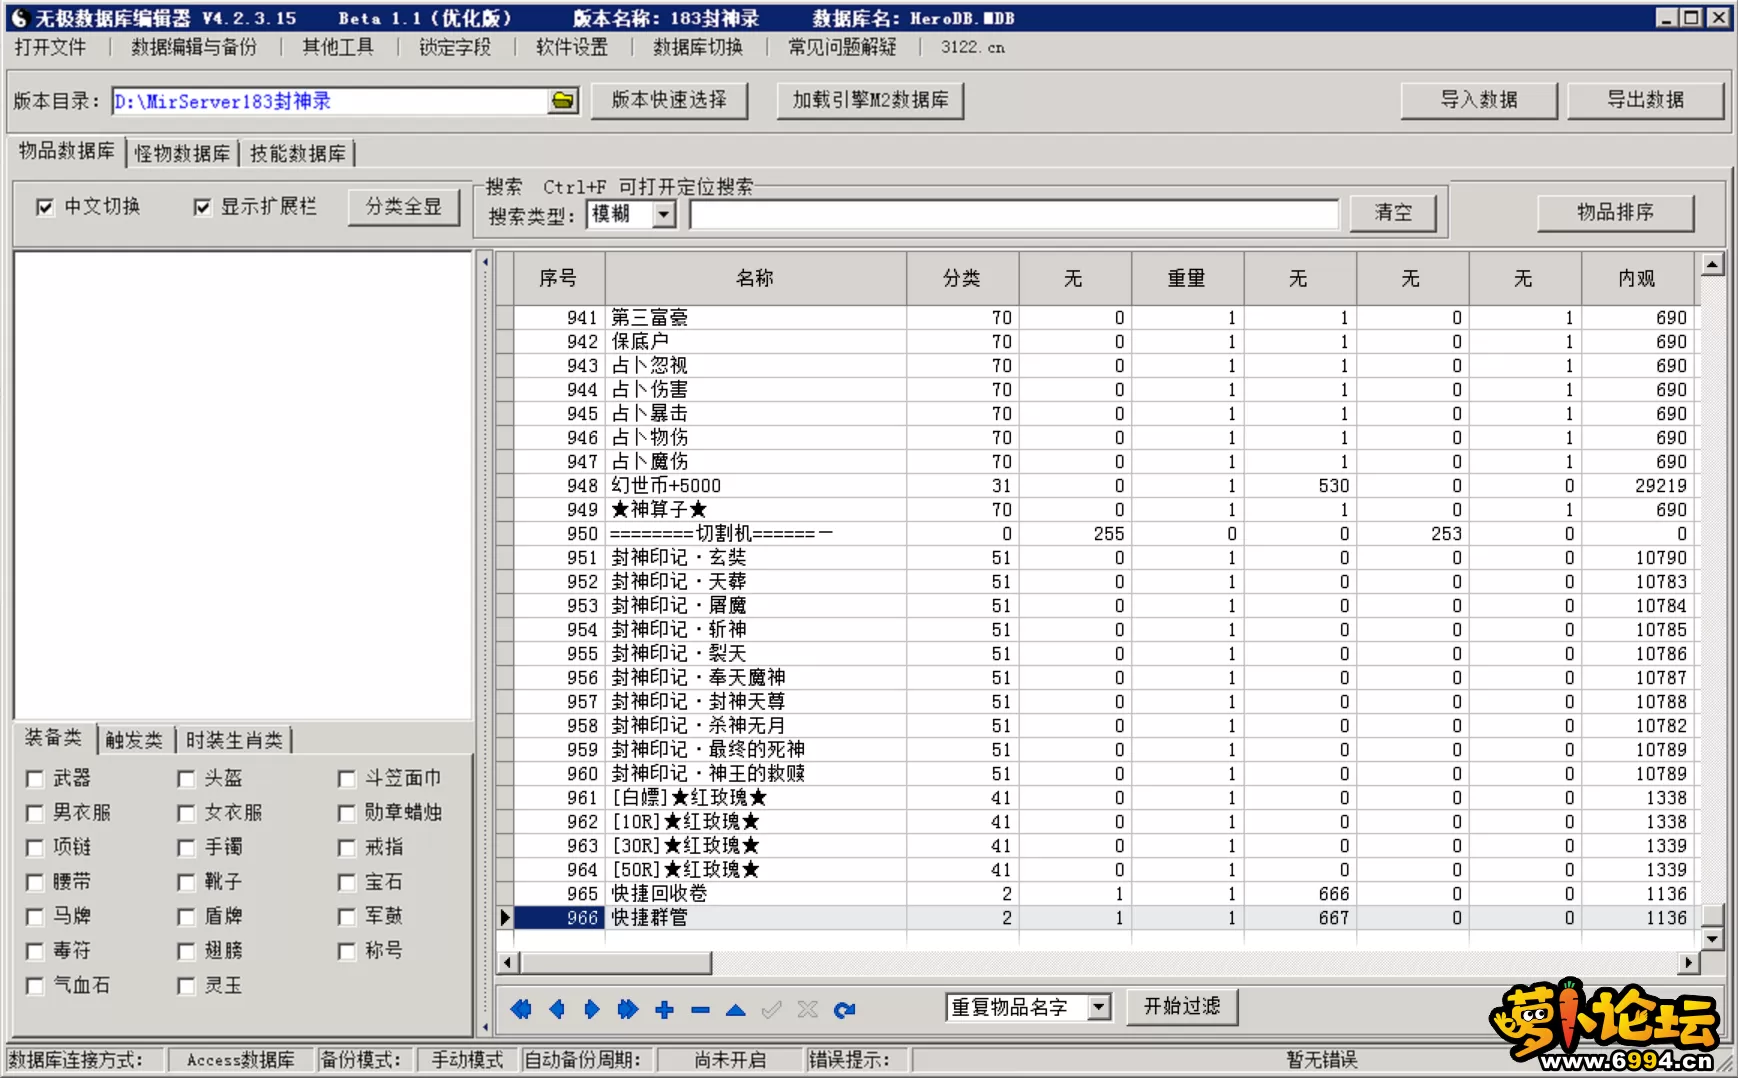Open the 打开文件 menu
1738x1078 pixels.
click(x=50, y=47)
